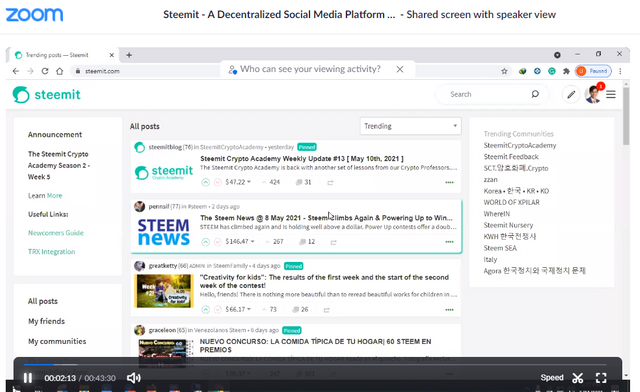640x392 pixels.
Task: Open Steemit Nursery community
Action: pos(508,225)
